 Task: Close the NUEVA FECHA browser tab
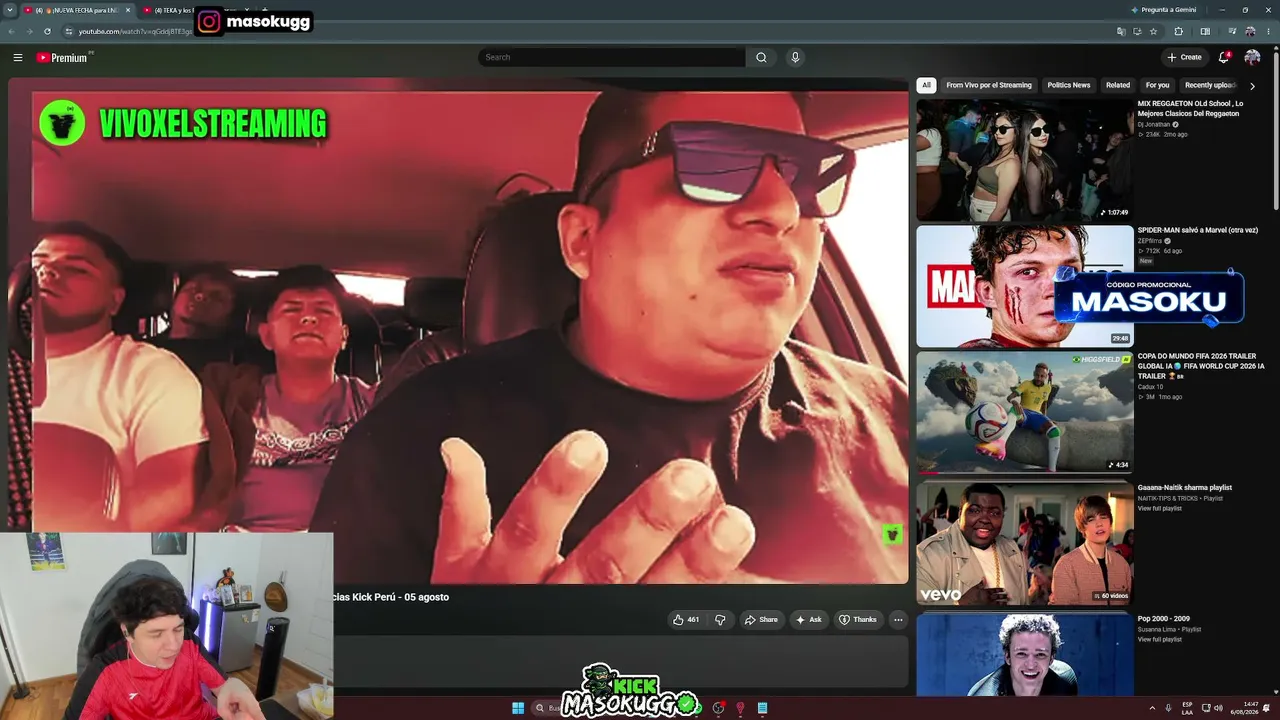click(x=128, y=10)
